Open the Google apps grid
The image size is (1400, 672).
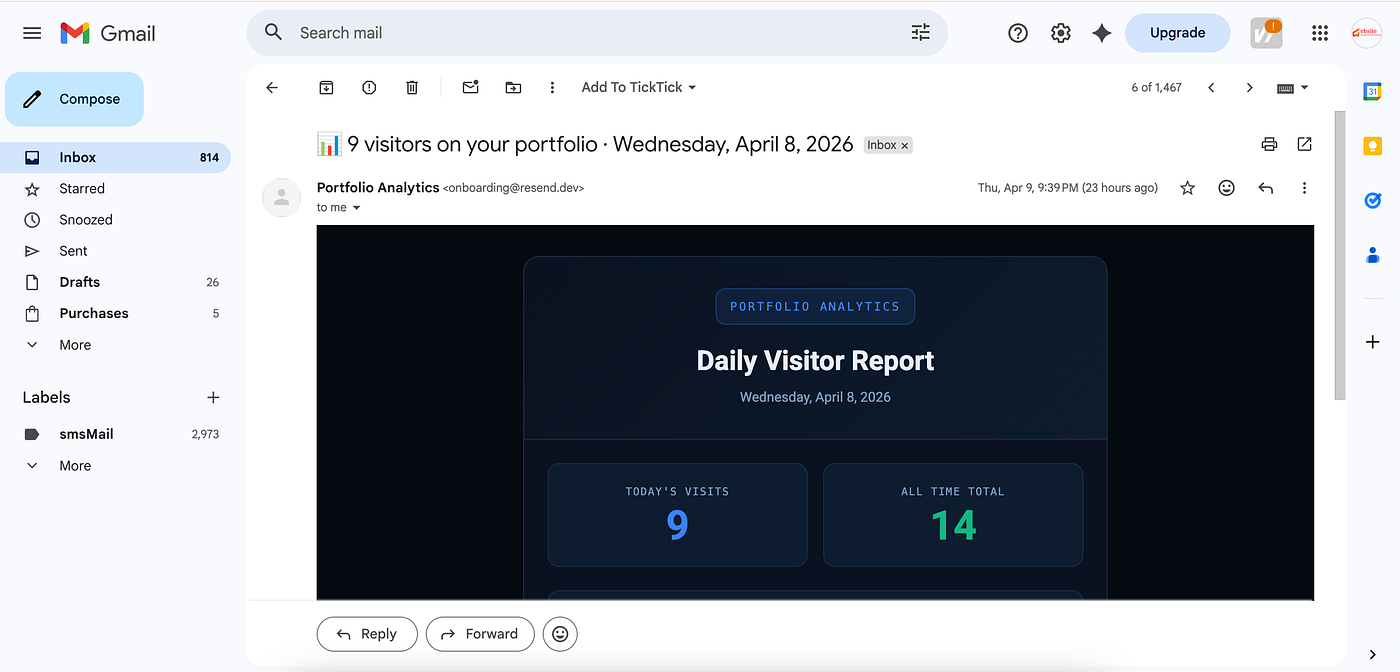(x=1320, y=33)
